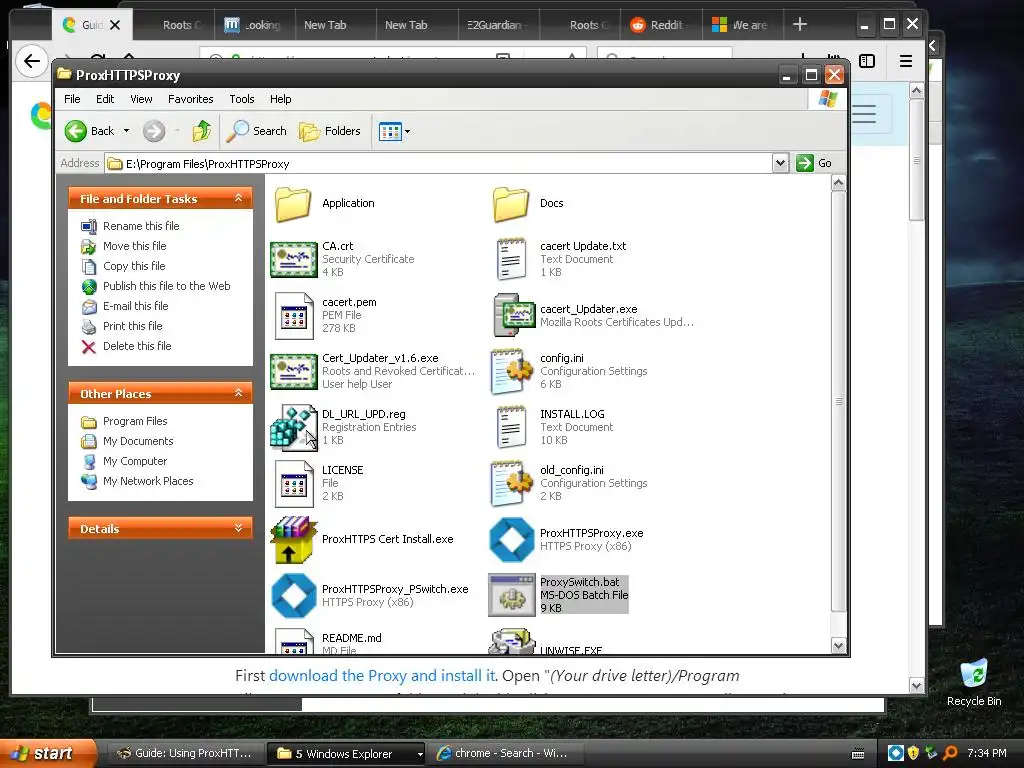Click Explorer scrollbar down arrow
1024x768 pixels.
(839, 646)
